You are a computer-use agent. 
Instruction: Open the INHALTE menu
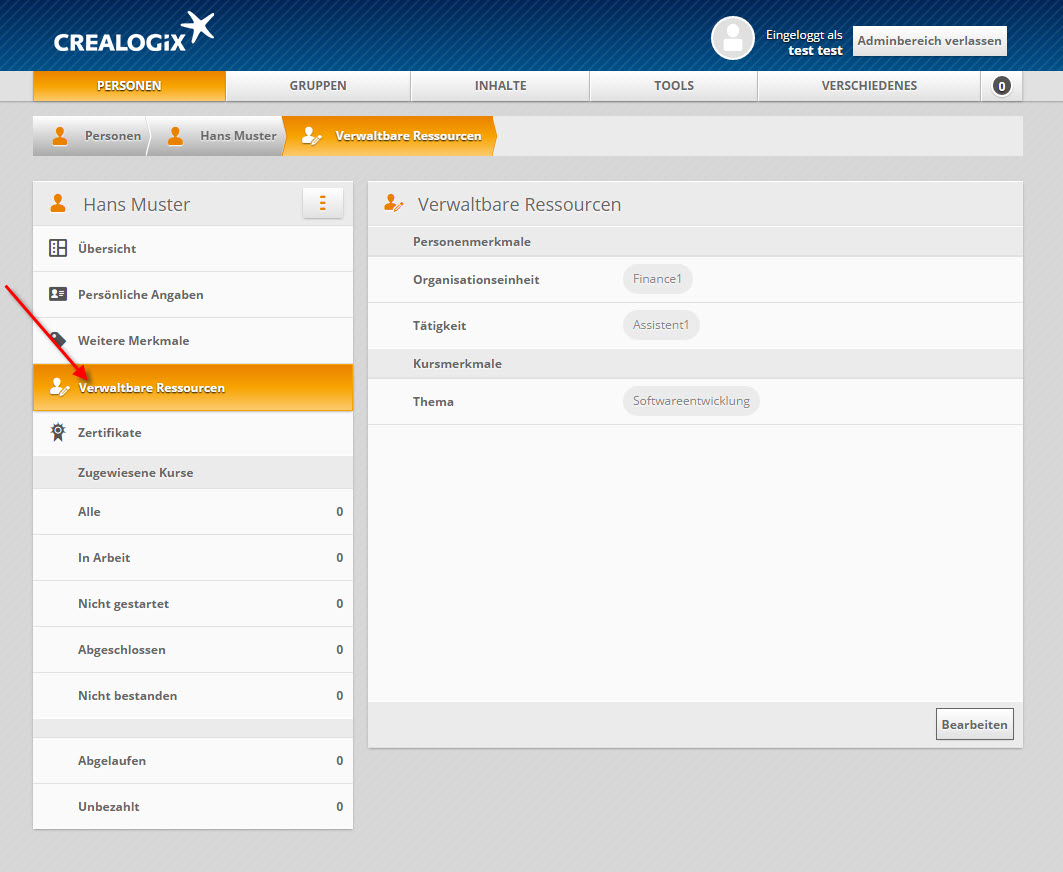point(500,86)
